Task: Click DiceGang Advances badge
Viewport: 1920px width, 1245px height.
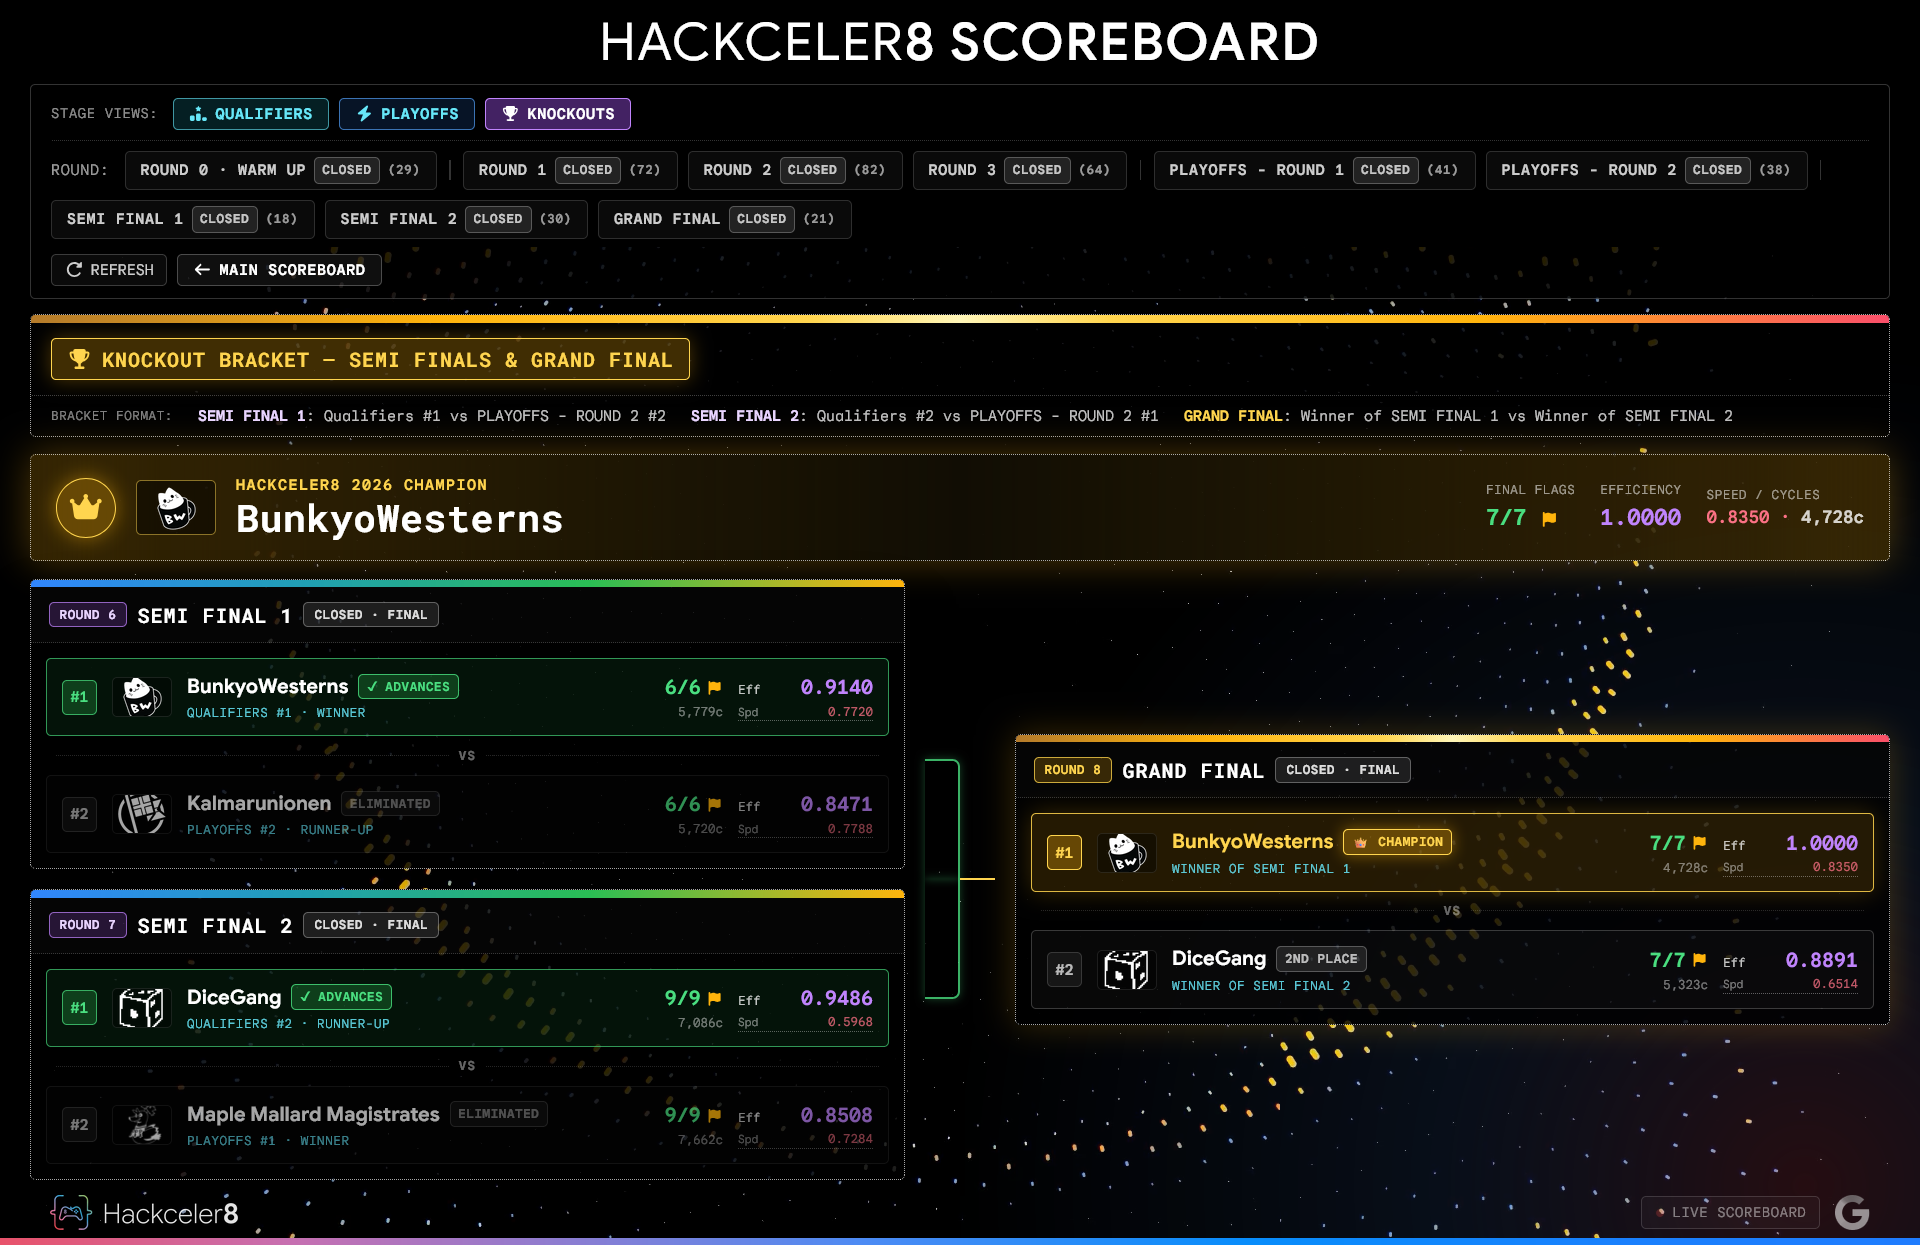Action: [x=341, y=997]
